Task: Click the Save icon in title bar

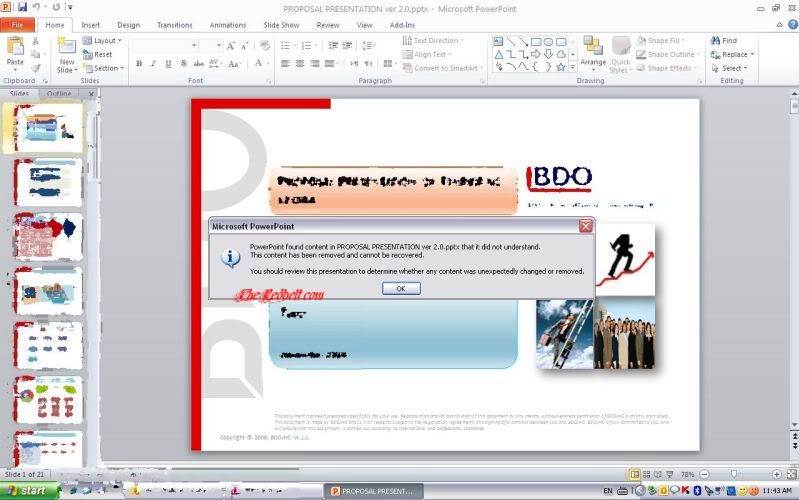Action: tap(22, 7)
